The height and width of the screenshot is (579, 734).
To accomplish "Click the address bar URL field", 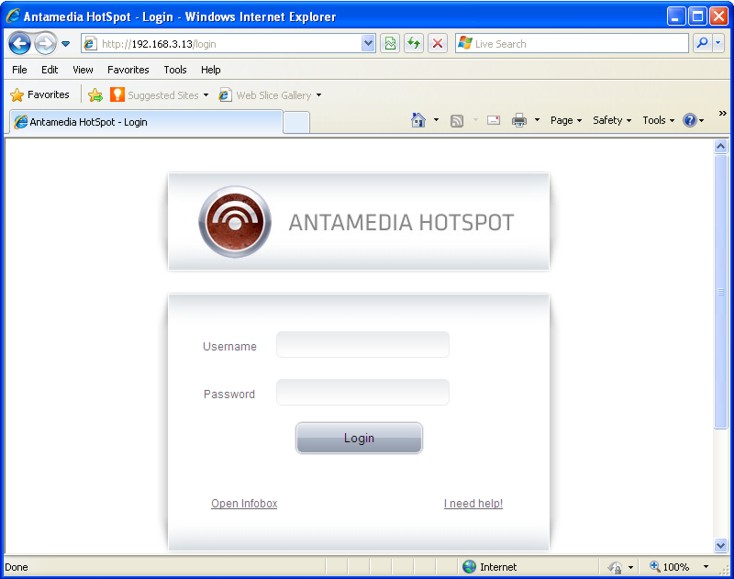I will (x=229, y=44).
